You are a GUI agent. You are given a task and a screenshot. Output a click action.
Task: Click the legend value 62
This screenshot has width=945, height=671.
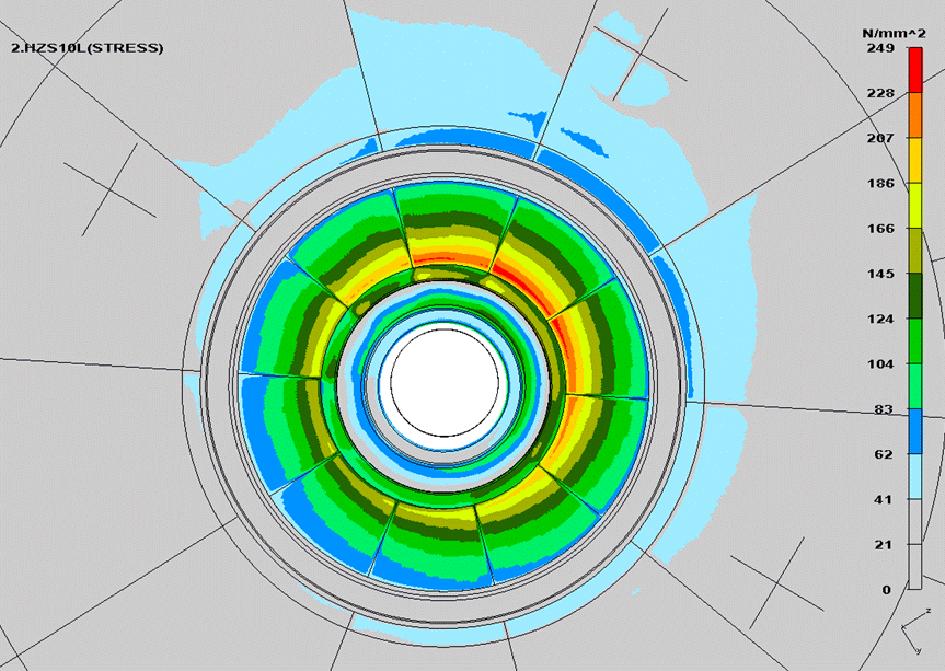(x=884, y=455)
